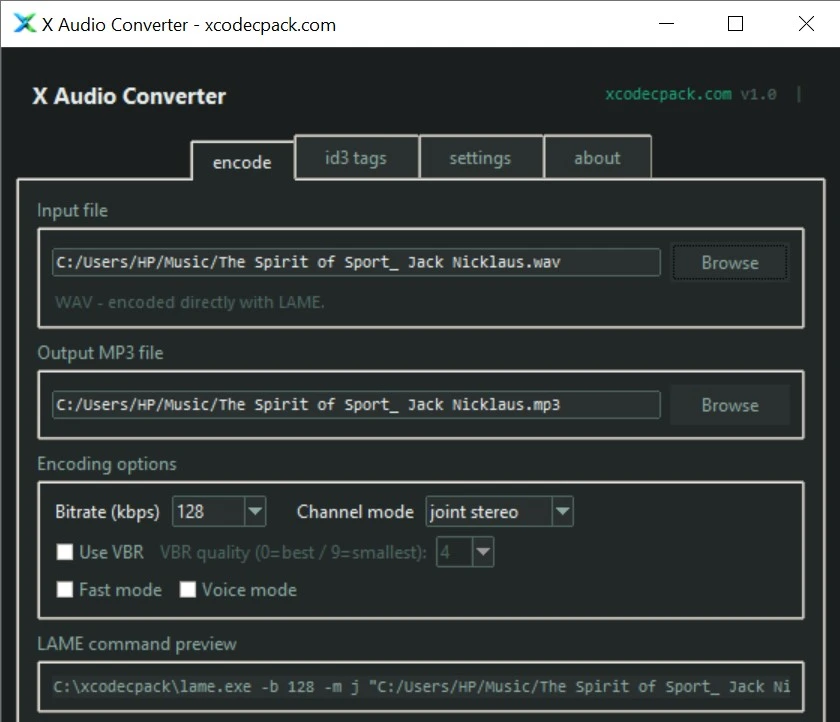The height and width of the screenshot is (722, 840).
Task: Open the xcodecpack.com link
Action: [668, 95]
